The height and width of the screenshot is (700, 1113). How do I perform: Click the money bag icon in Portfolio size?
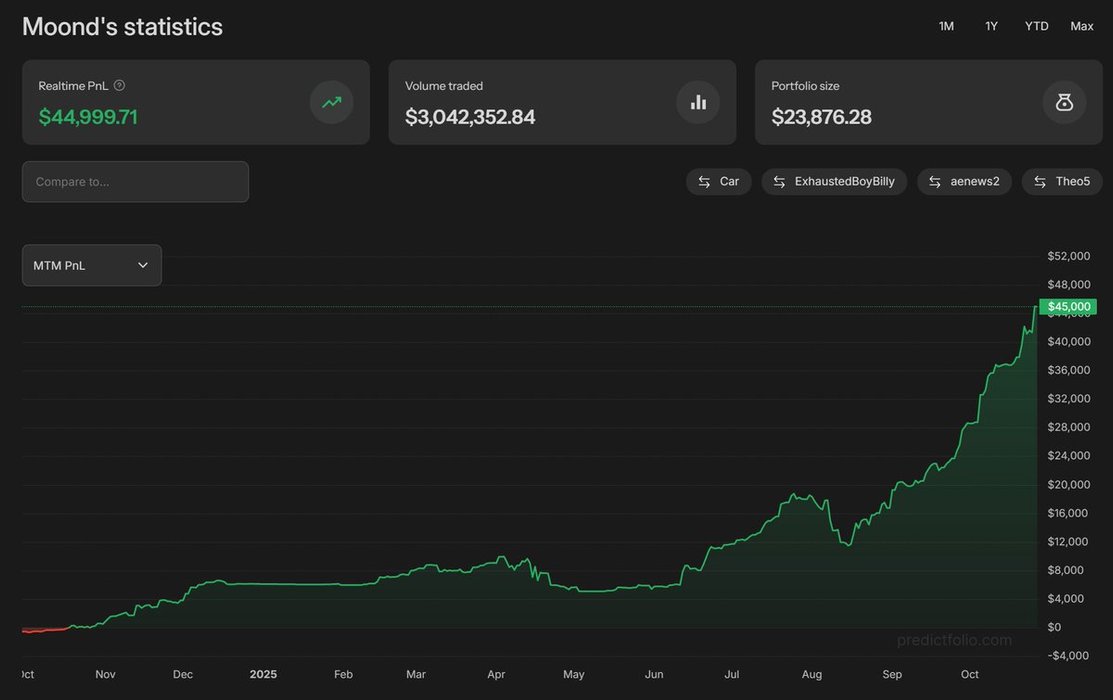1064,102
